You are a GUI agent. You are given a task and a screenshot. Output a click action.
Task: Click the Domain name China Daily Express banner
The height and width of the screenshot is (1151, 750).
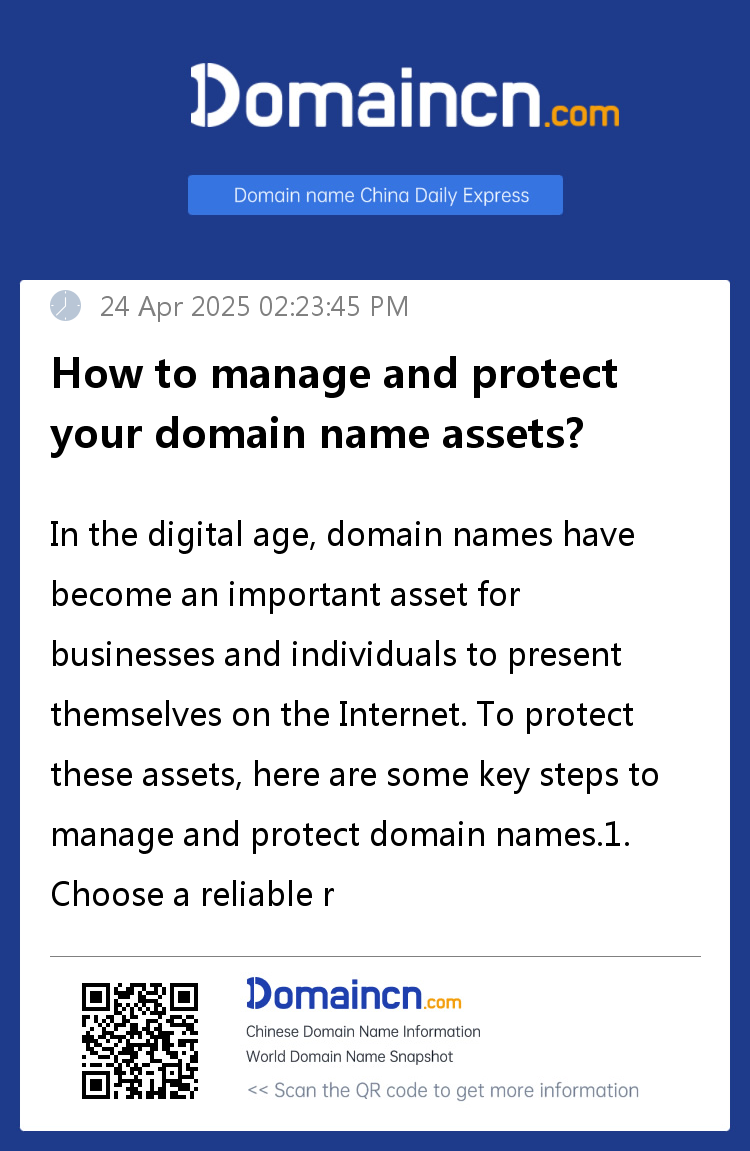pyautogui.click(x=375, y=195)
